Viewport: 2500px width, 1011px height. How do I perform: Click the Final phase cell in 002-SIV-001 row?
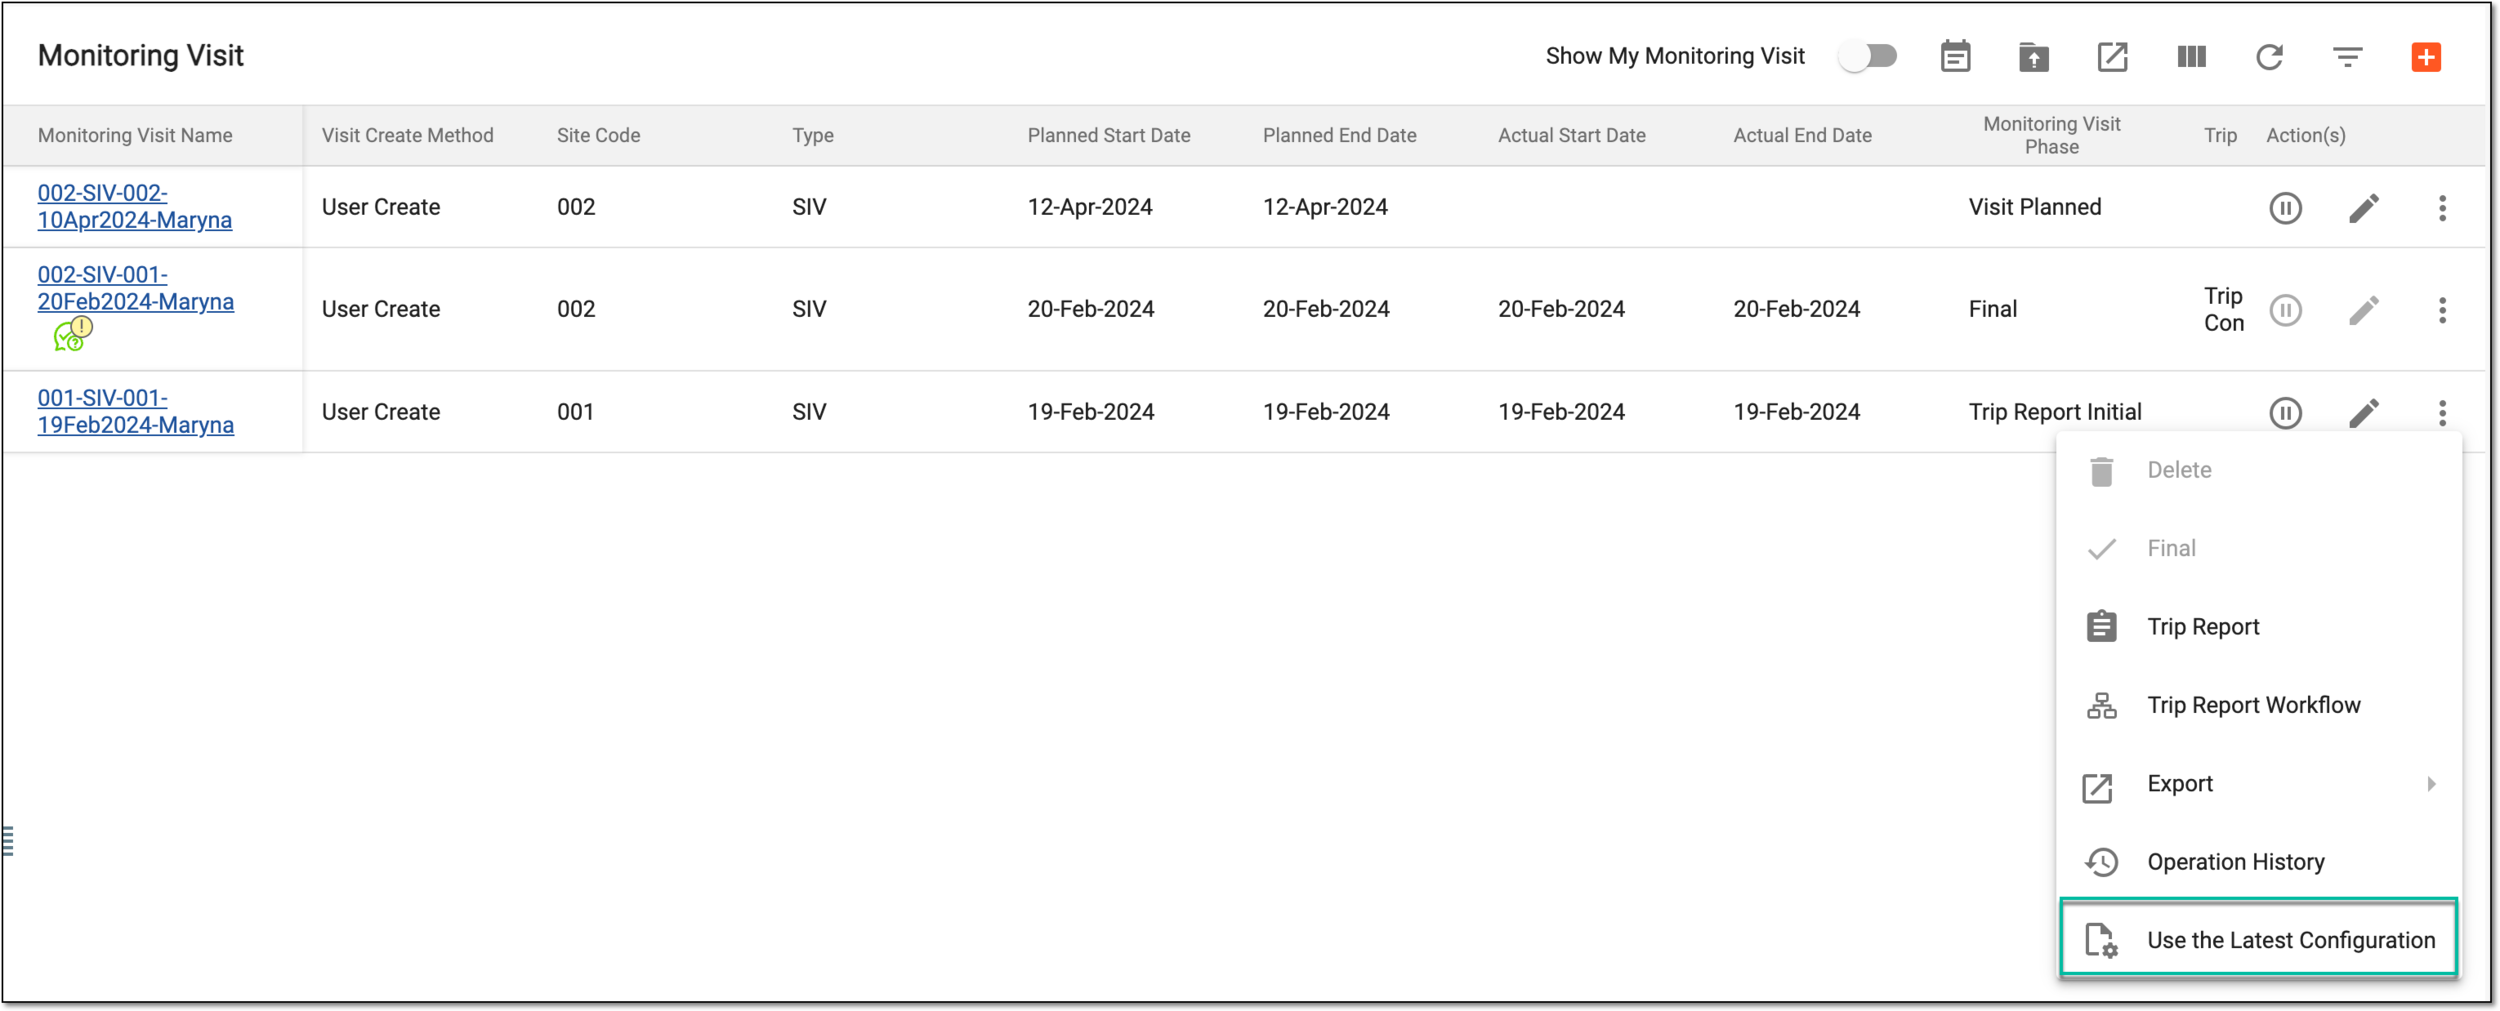(x=1992, y=309)
